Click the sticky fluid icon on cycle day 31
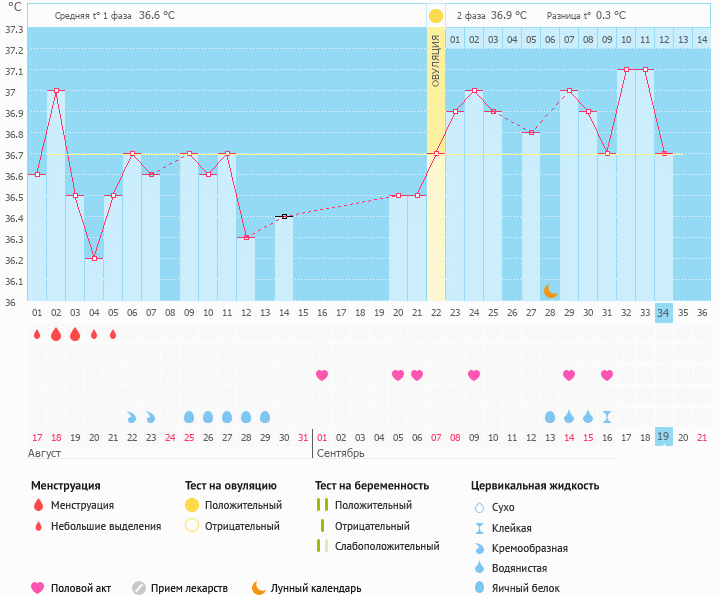The width and height of the screenshot is (720, 595). 607,416
